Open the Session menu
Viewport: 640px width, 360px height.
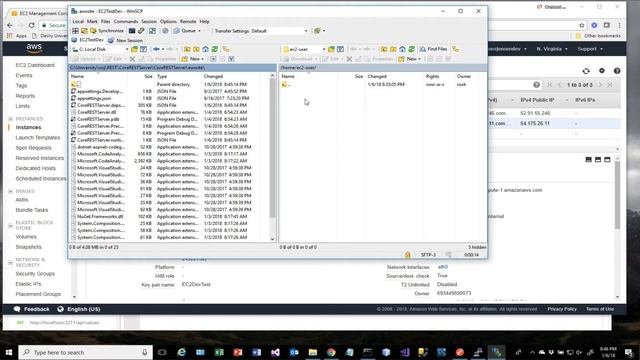149,21
